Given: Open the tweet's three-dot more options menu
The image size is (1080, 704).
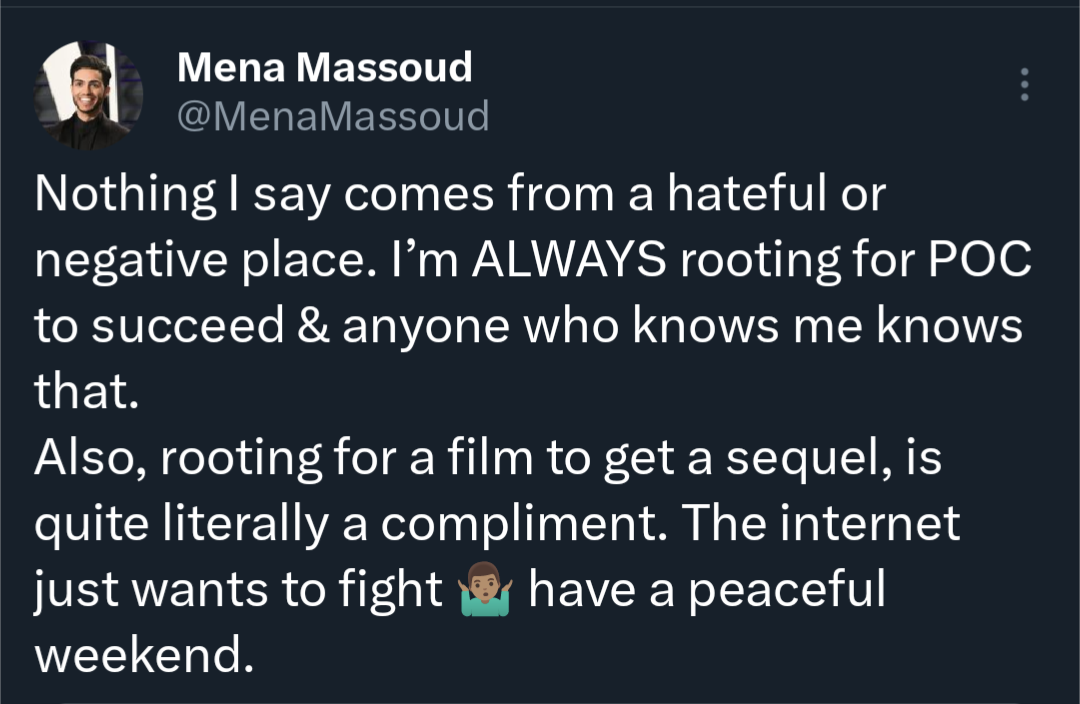Looking at the screenshot, I should point(1023,85).
